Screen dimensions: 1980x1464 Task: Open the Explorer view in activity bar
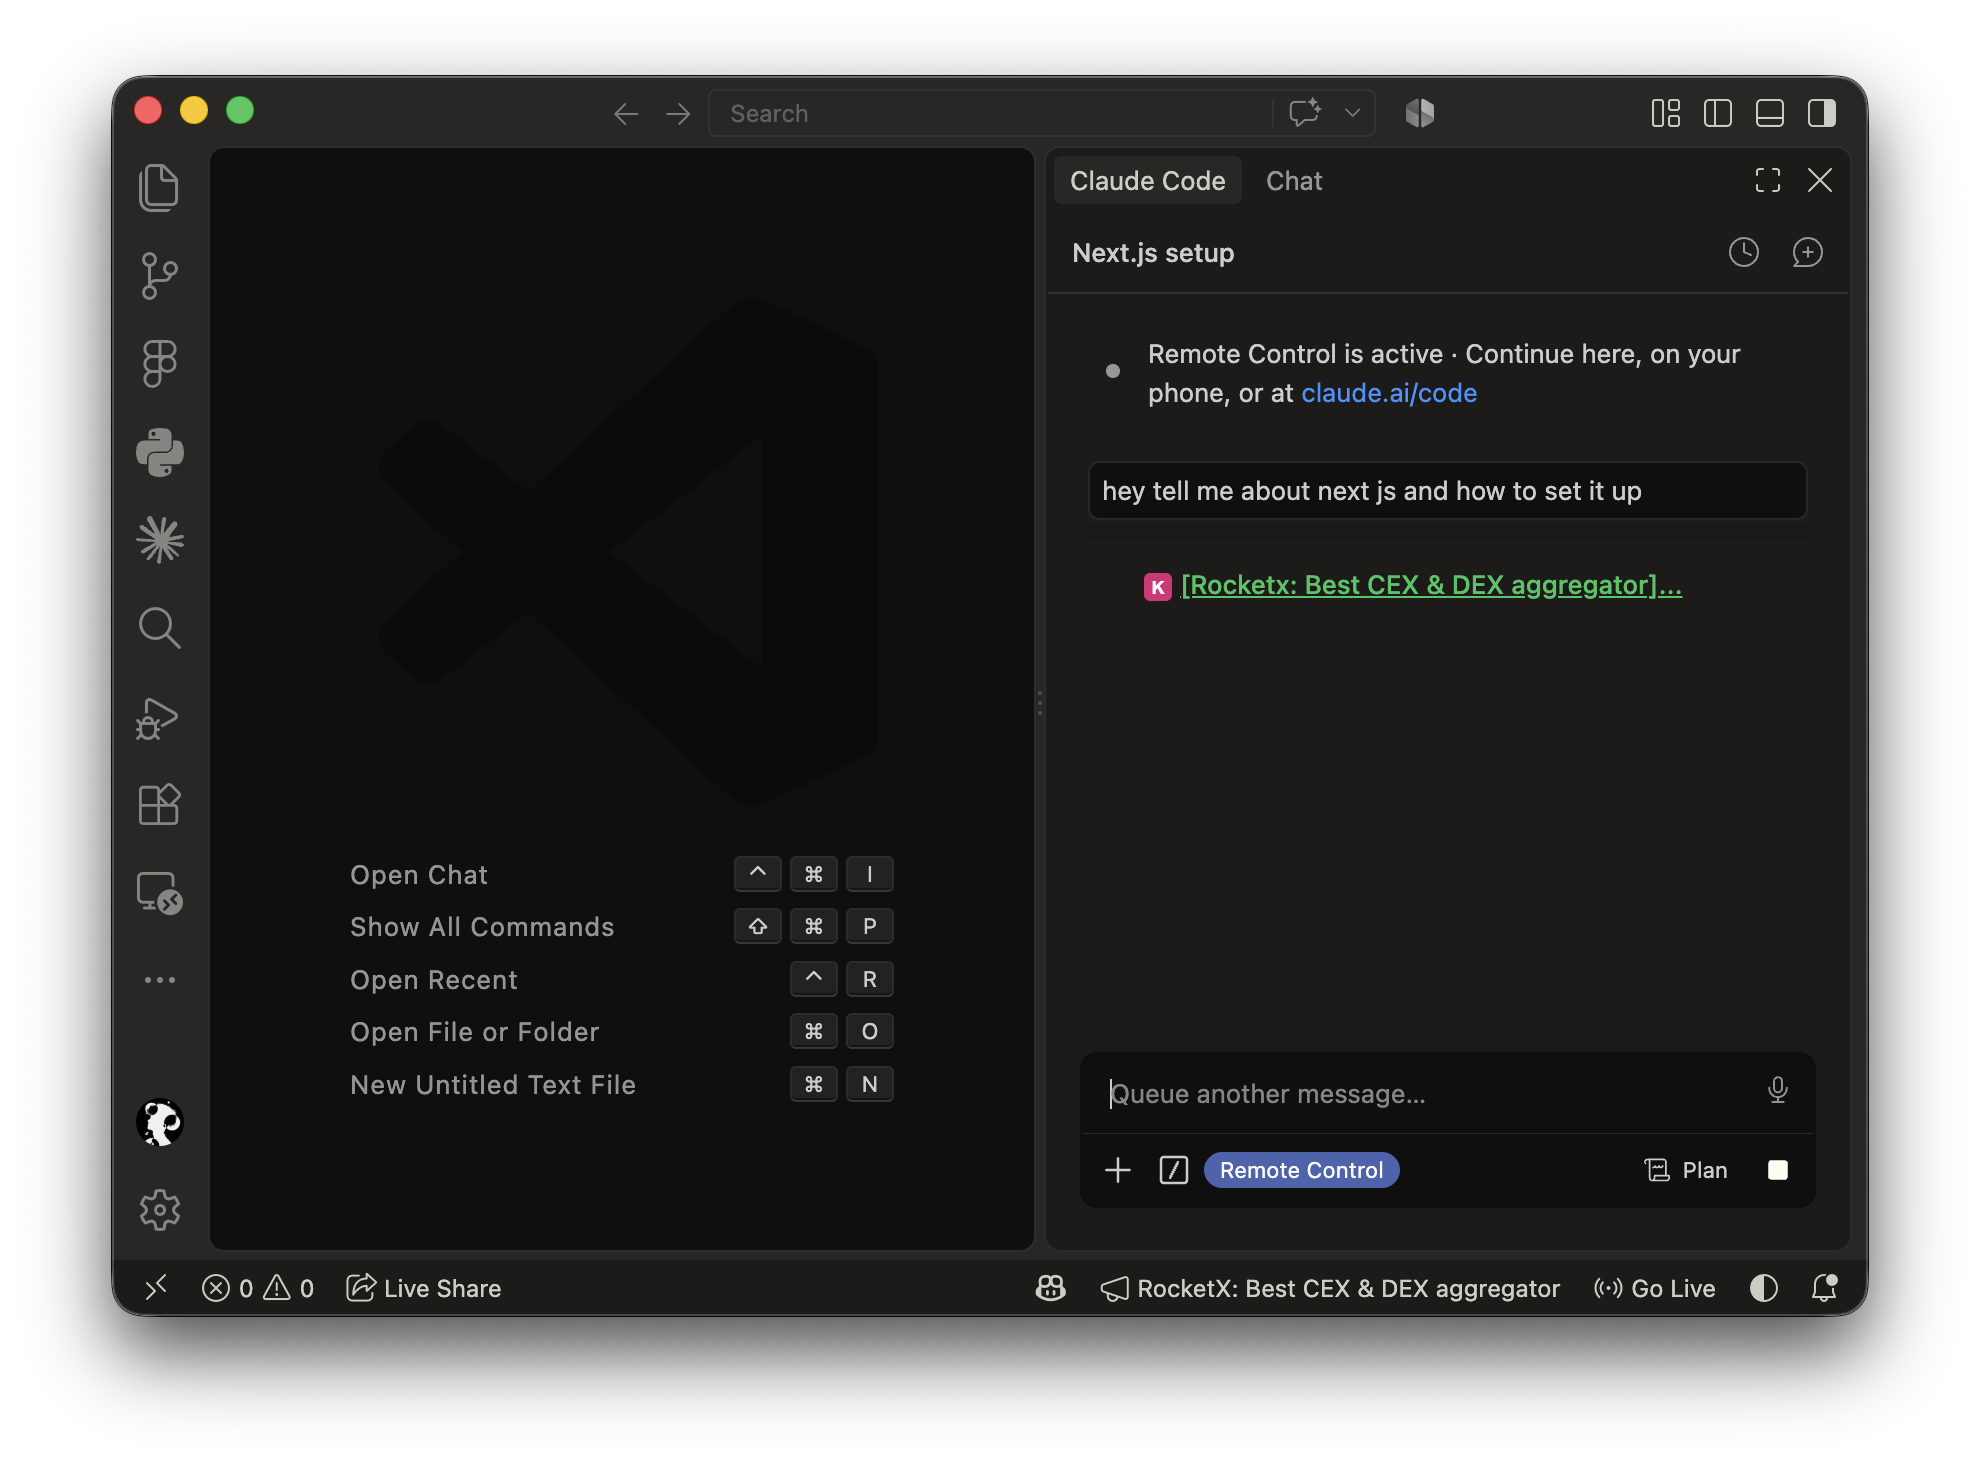[159, 188]
